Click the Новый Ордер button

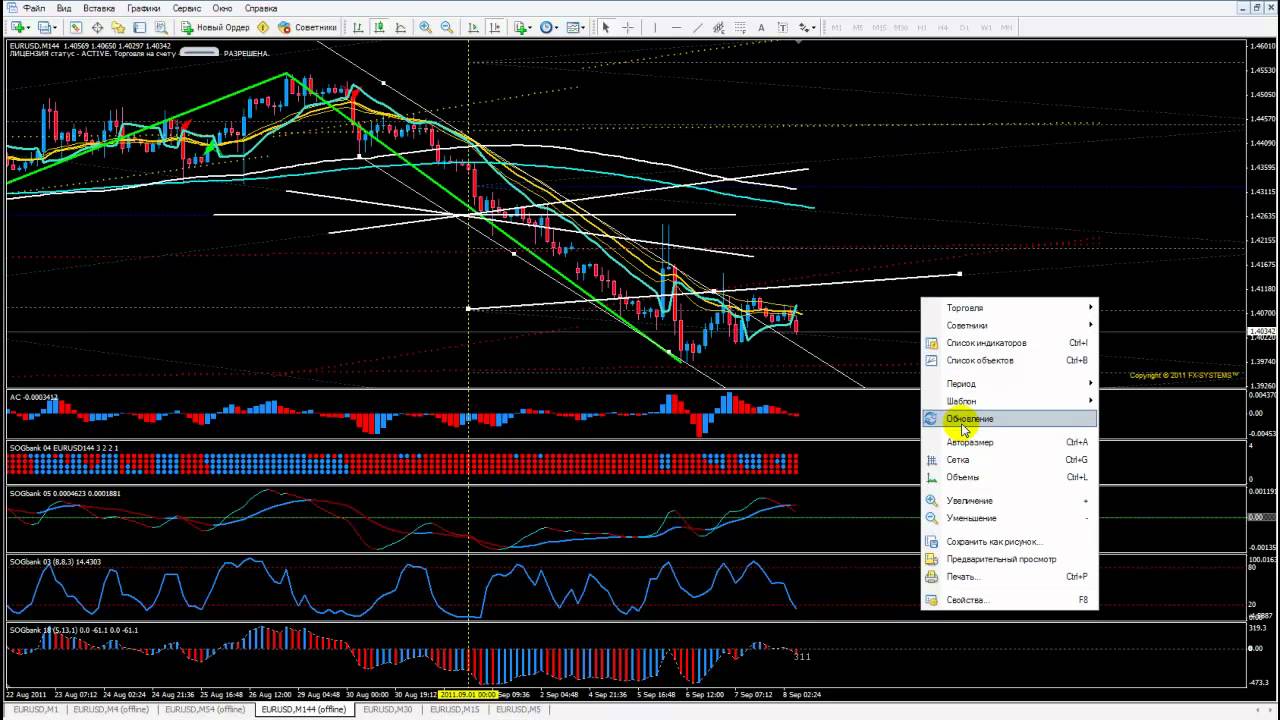coord(215,28)
